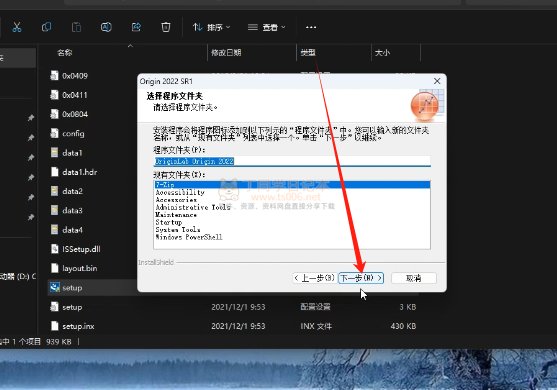
Task: Select Maintenance in existing folders list
Action: pos(176,215)
